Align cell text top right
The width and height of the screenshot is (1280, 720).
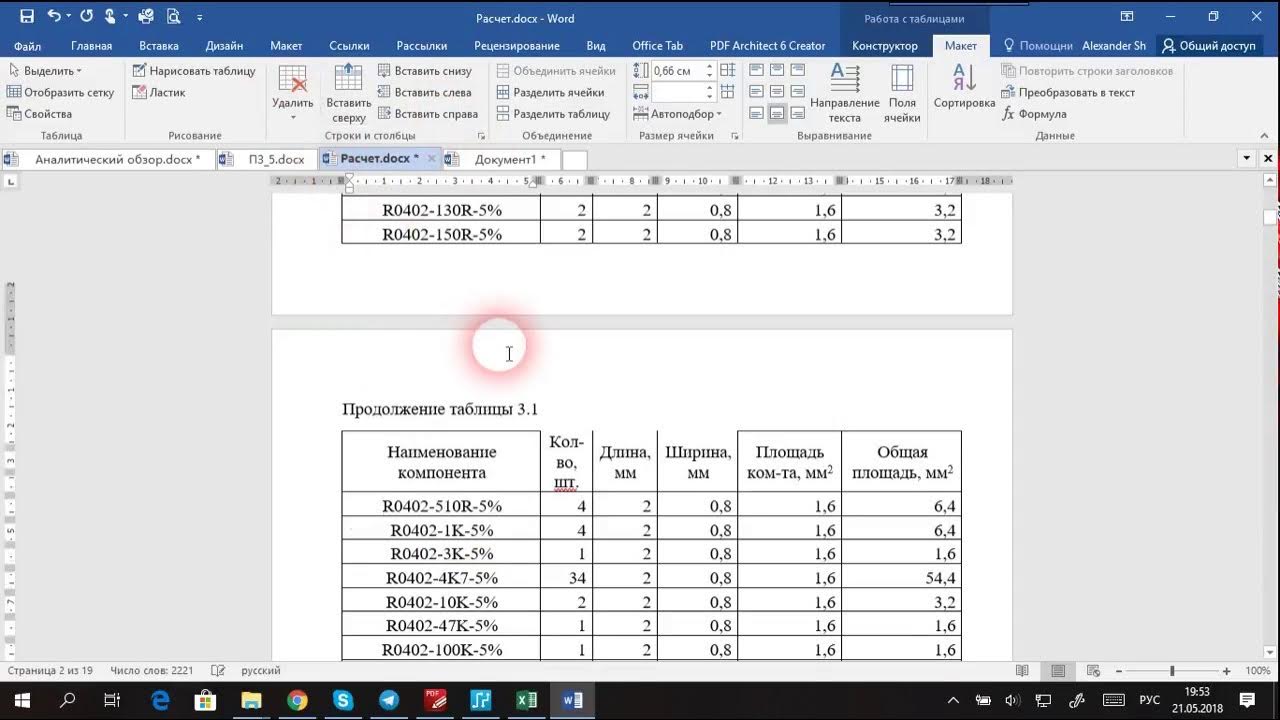(799, 70)
